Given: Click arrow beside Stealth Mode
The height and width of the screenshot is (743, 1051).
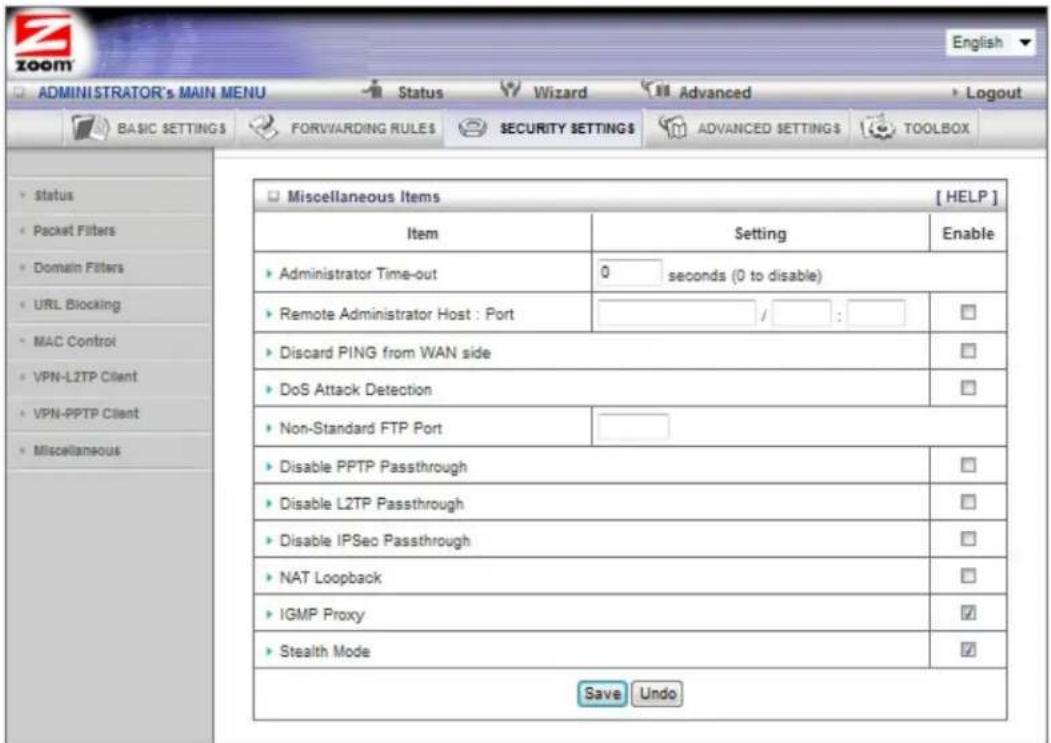Looking at the screenshot, I should point(269,651).
